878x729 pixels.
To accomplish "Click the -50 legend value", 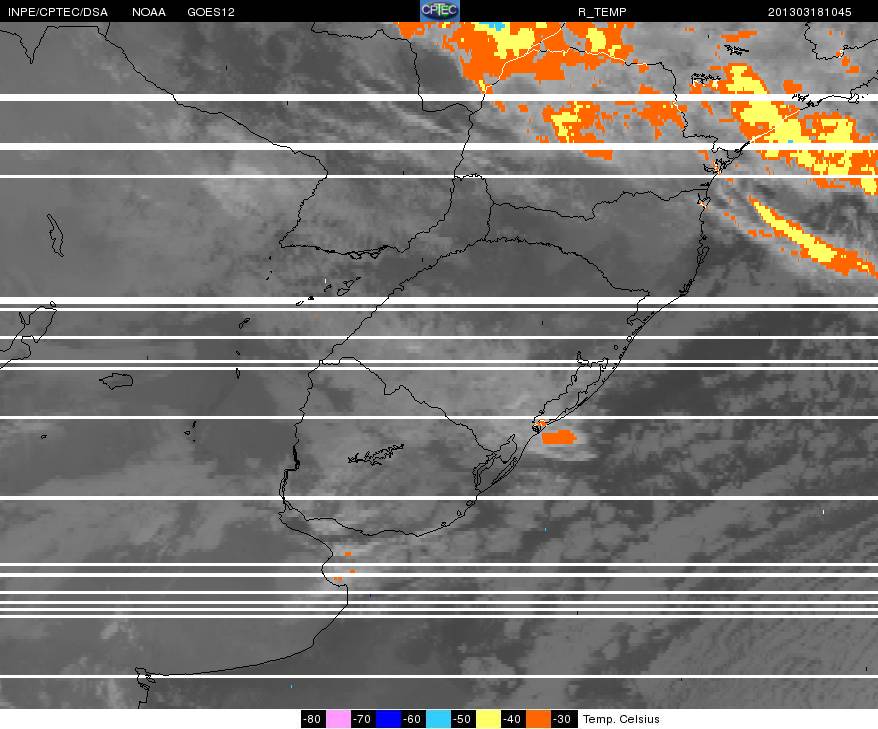I will point(463,719).
